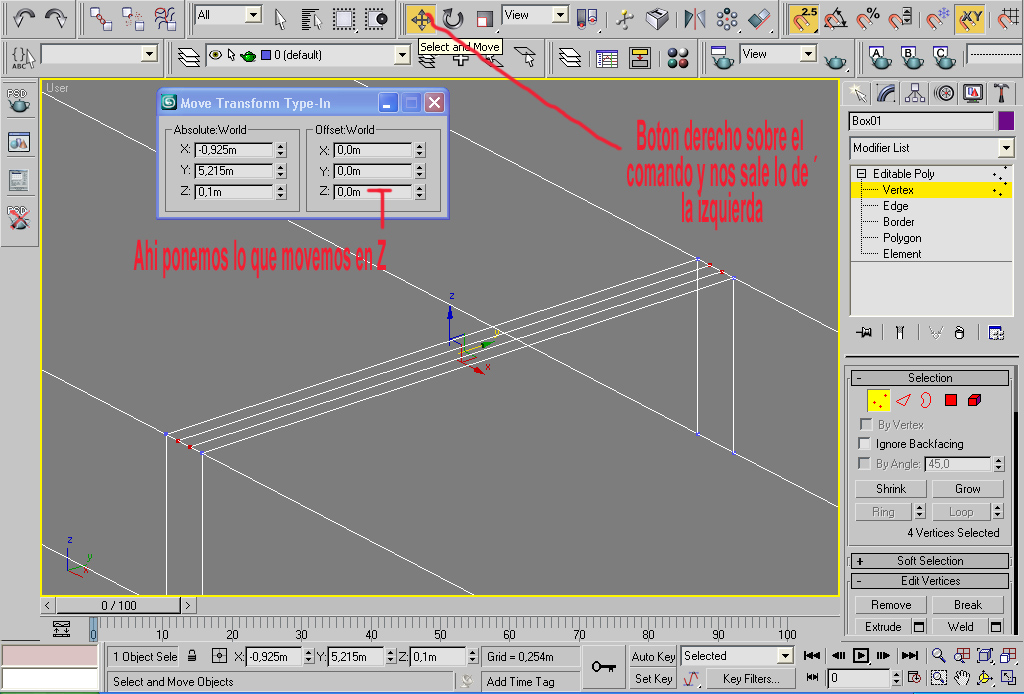This screenshot has height=694, width=1024.
Task: Select the Select and Uniform Scale tool
Action: pos(484,18)
